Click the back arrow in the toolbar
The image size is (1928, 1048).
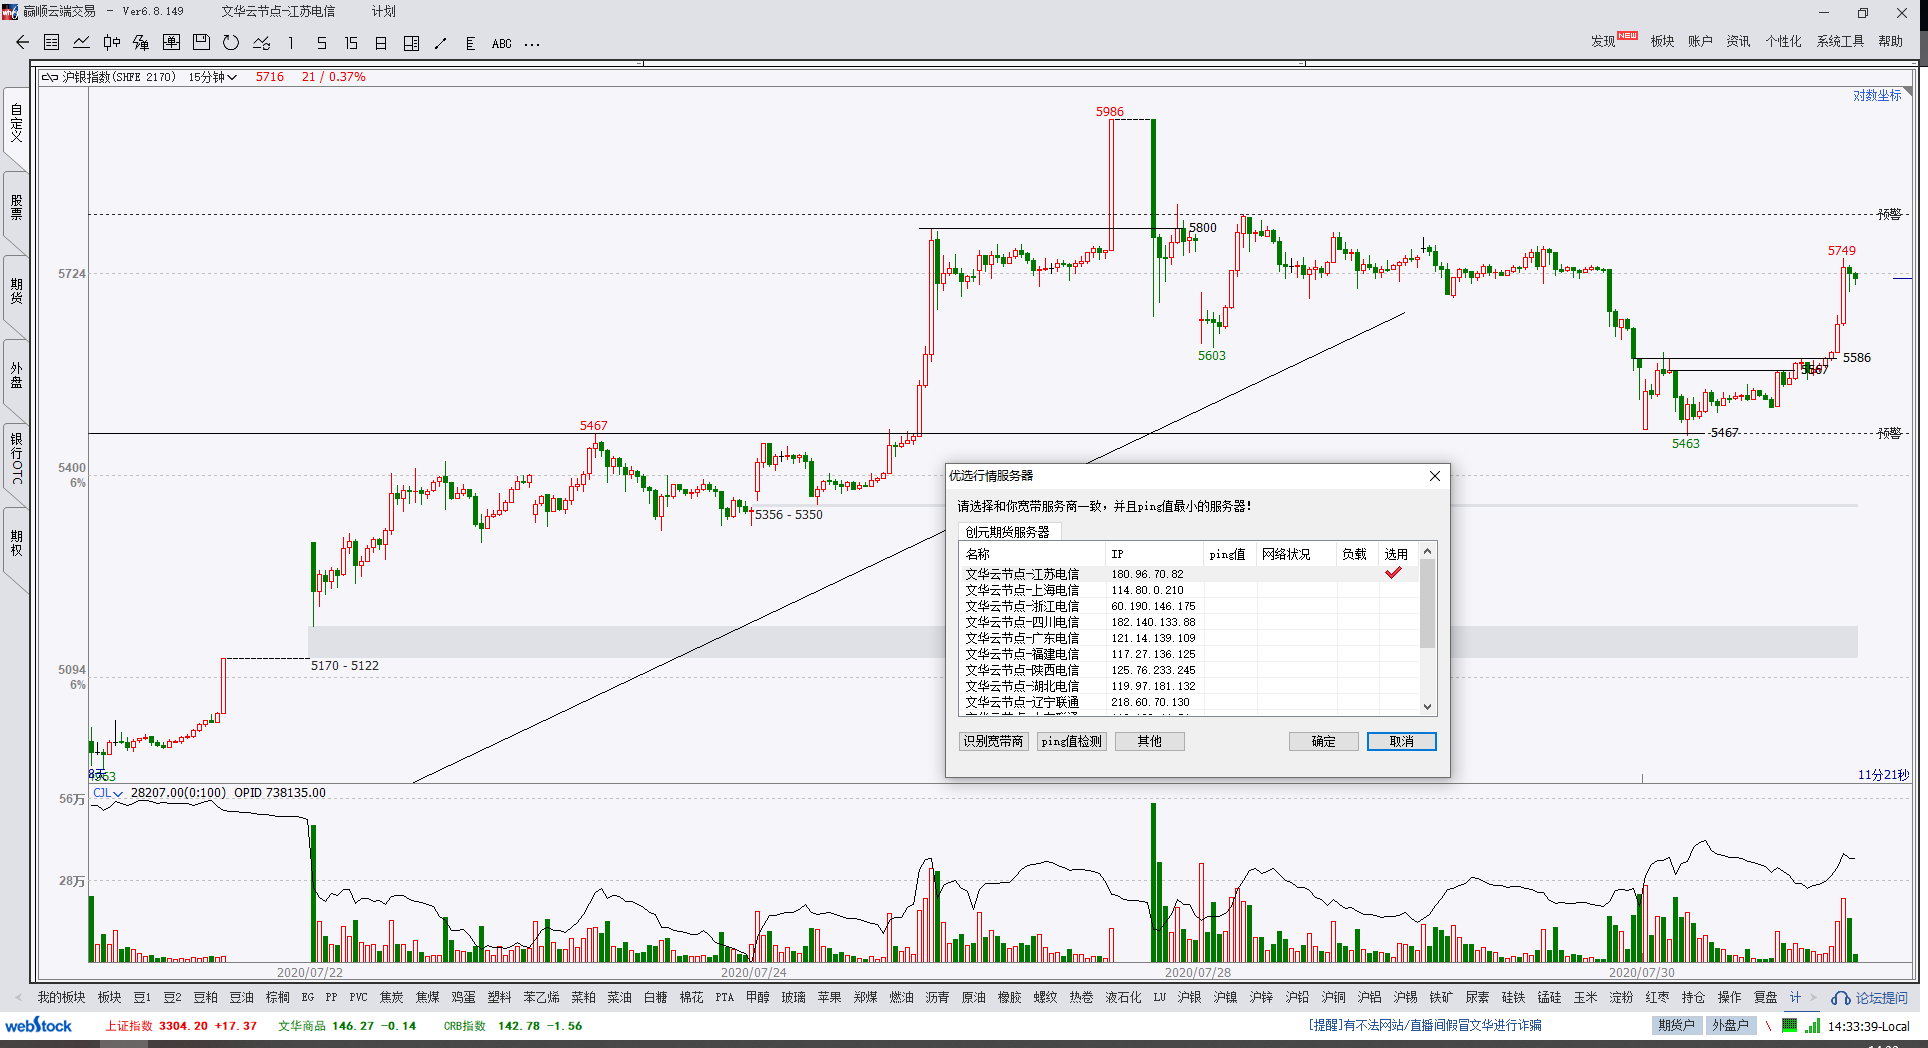pyautogui.click(x=22, y=43)
